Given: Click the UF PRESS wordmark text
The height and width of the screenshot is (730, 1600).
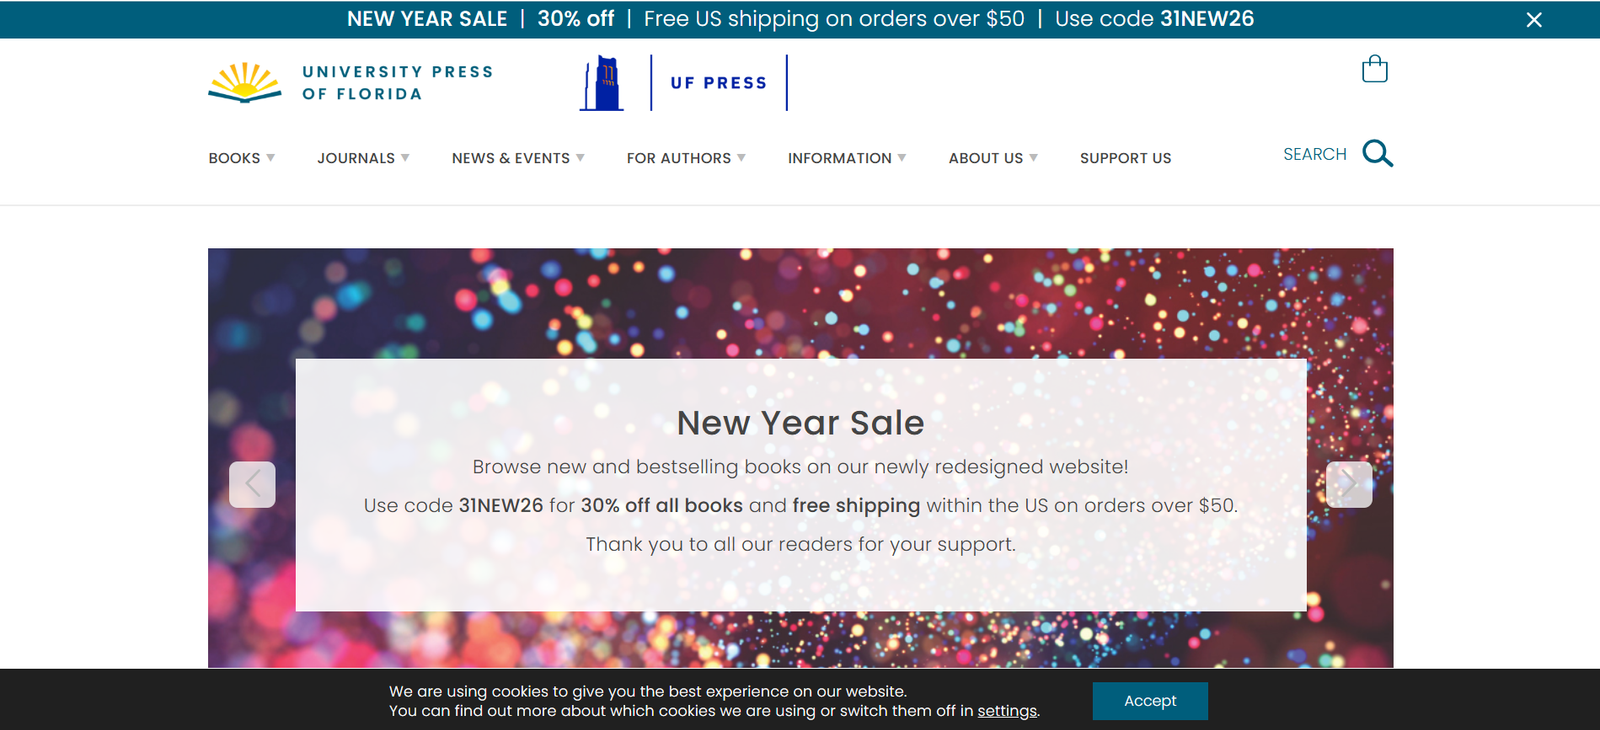Looking at the screenshot, I should tap(718, 83).
